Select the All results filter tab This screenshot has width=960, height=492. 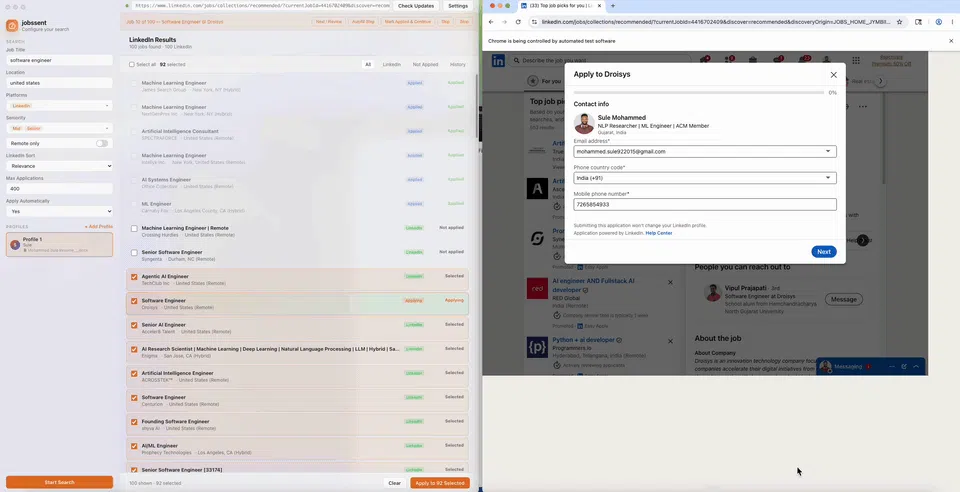[368, 64]
